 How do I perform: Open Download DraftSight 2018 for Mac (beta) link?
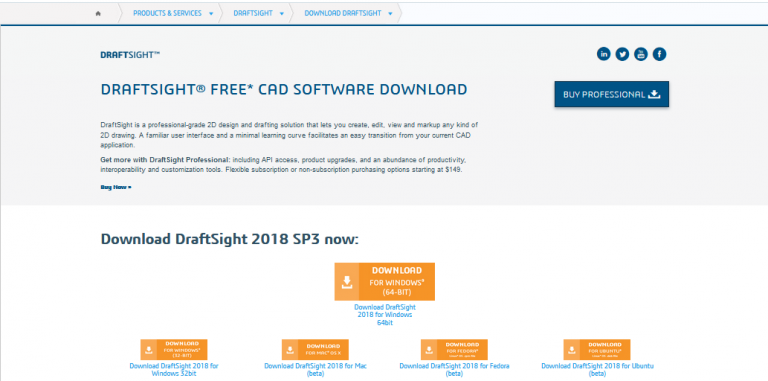pyautogui.click(x=315, y=370)
